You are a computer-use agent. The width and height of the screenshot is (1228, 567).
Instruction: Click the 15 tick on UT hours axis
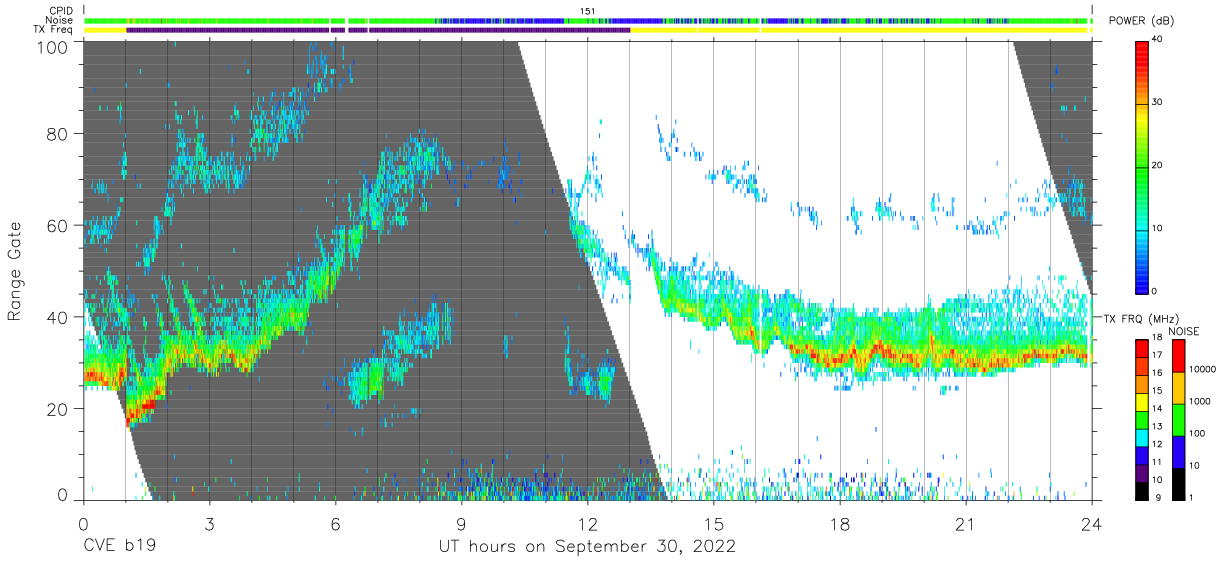(x=713, y=523)
